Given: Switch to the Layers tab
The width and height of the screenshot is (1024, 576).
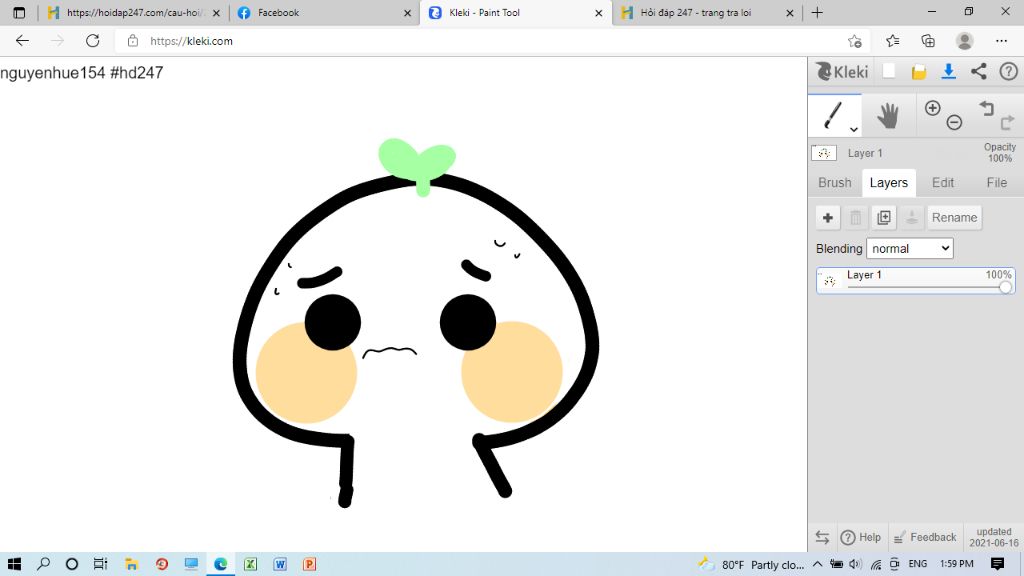Looking at the screenshot, I should pyautogui.click(x=889, y=183).
